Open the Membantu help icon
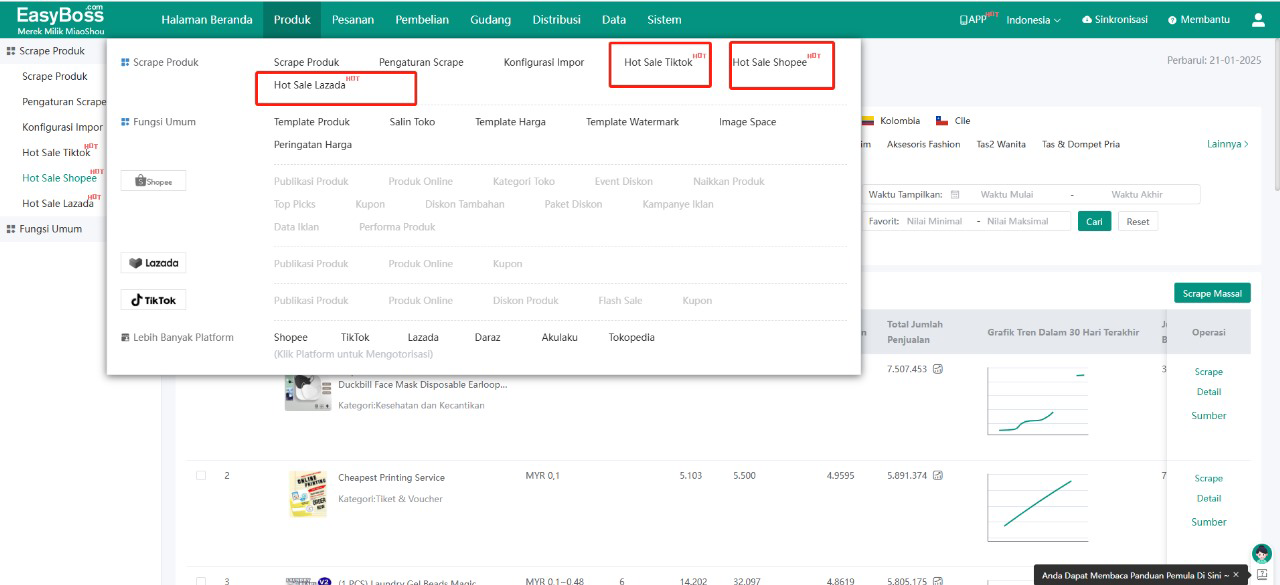This screenshot has width=1280, height=585. click(1172, 20)
